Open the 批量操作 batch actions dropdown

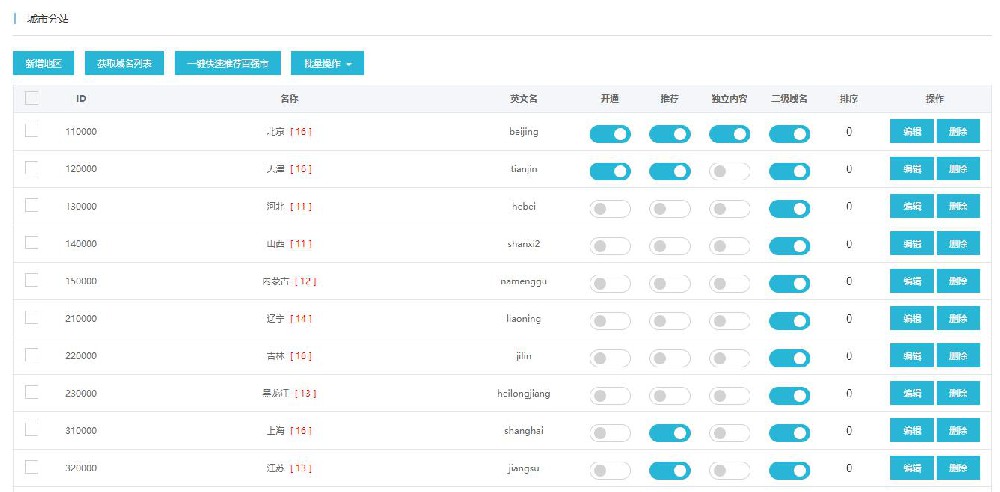327,63
